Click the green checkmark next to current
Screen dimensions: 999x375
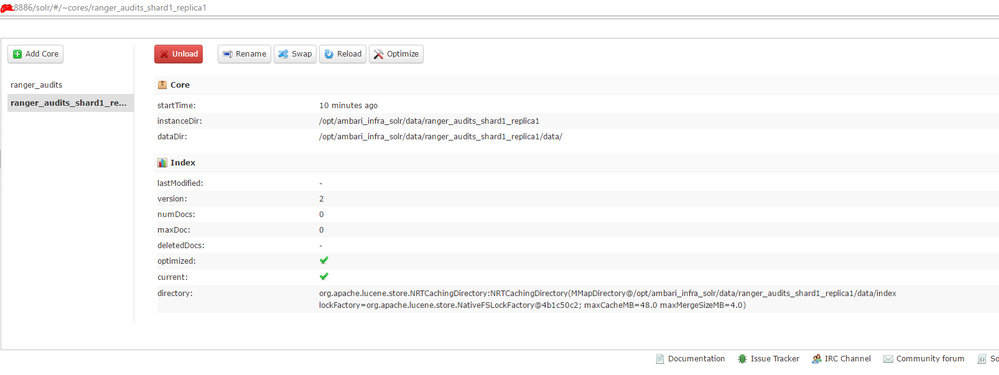point(324,276)
